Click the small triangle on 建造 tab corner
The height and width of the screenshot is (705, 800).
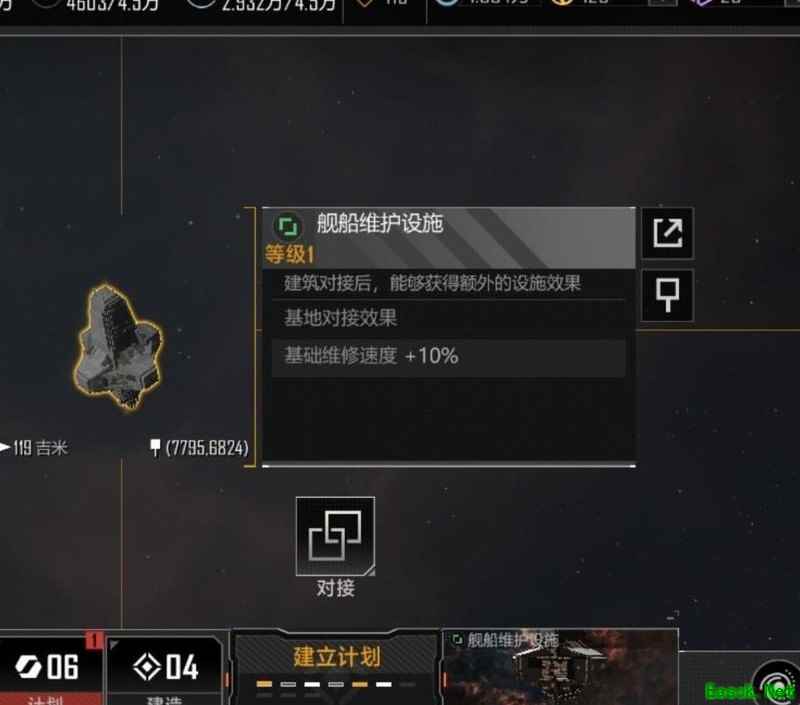click(113, 645)
